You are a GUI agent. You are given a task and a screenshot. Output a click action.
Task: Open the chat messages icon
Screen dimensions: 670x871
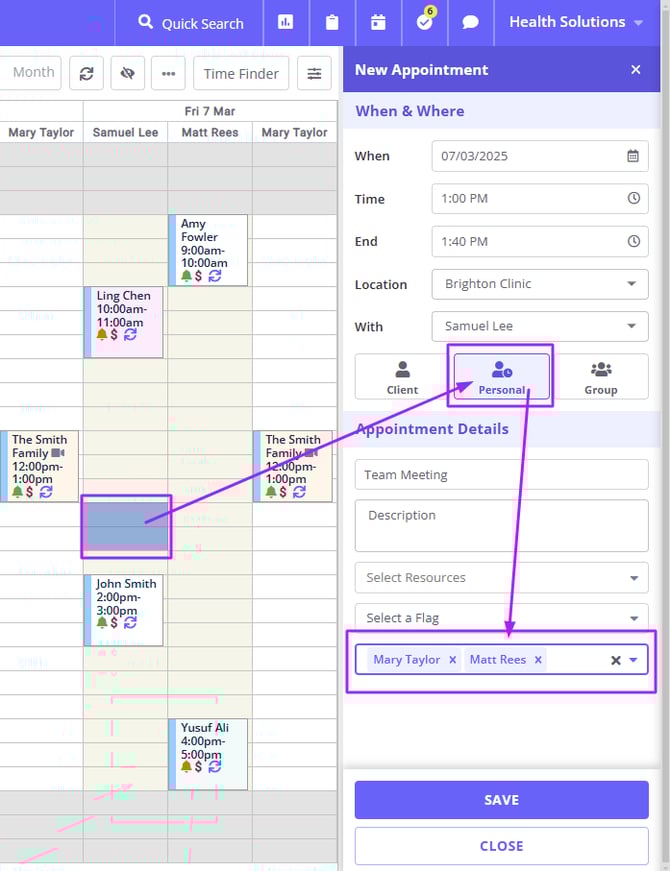coord(470,22)
